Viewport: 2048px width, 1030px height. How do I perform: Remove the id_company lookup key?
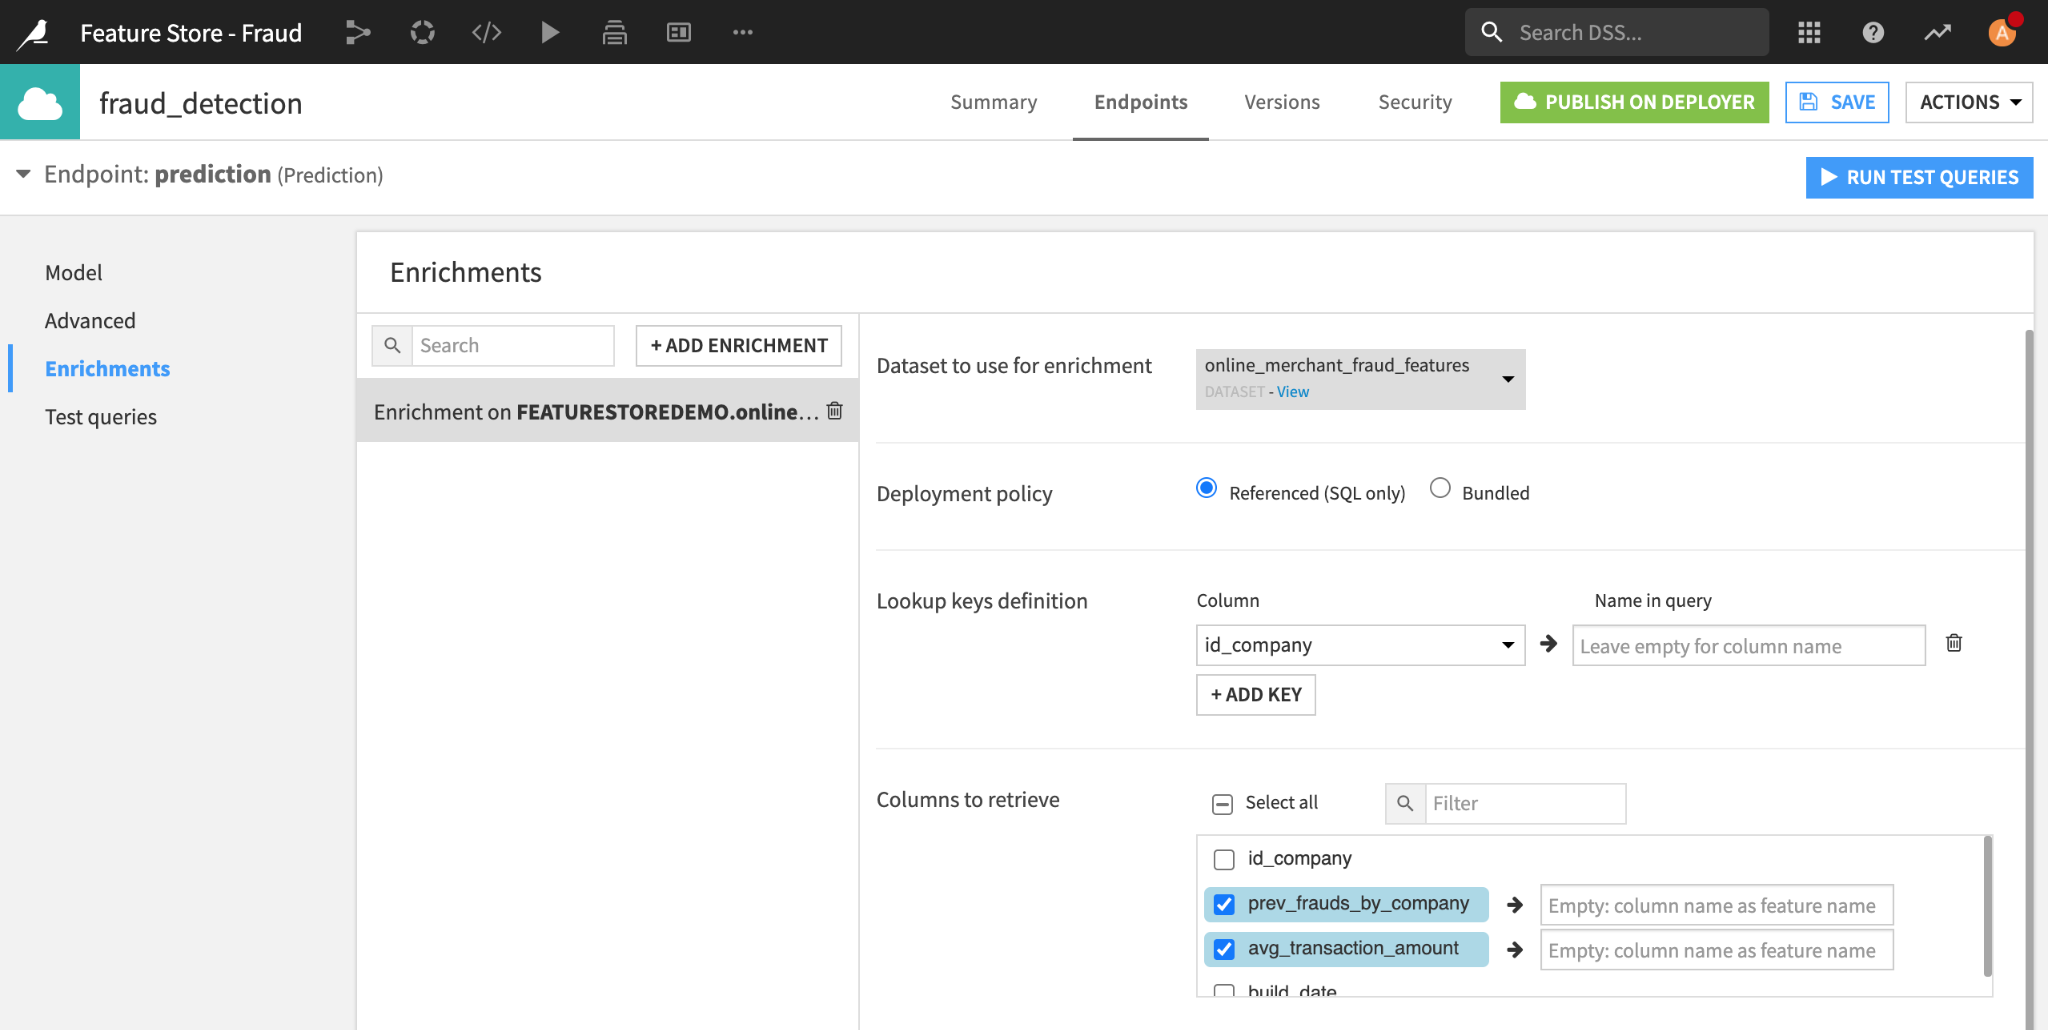click(1953, 643)
